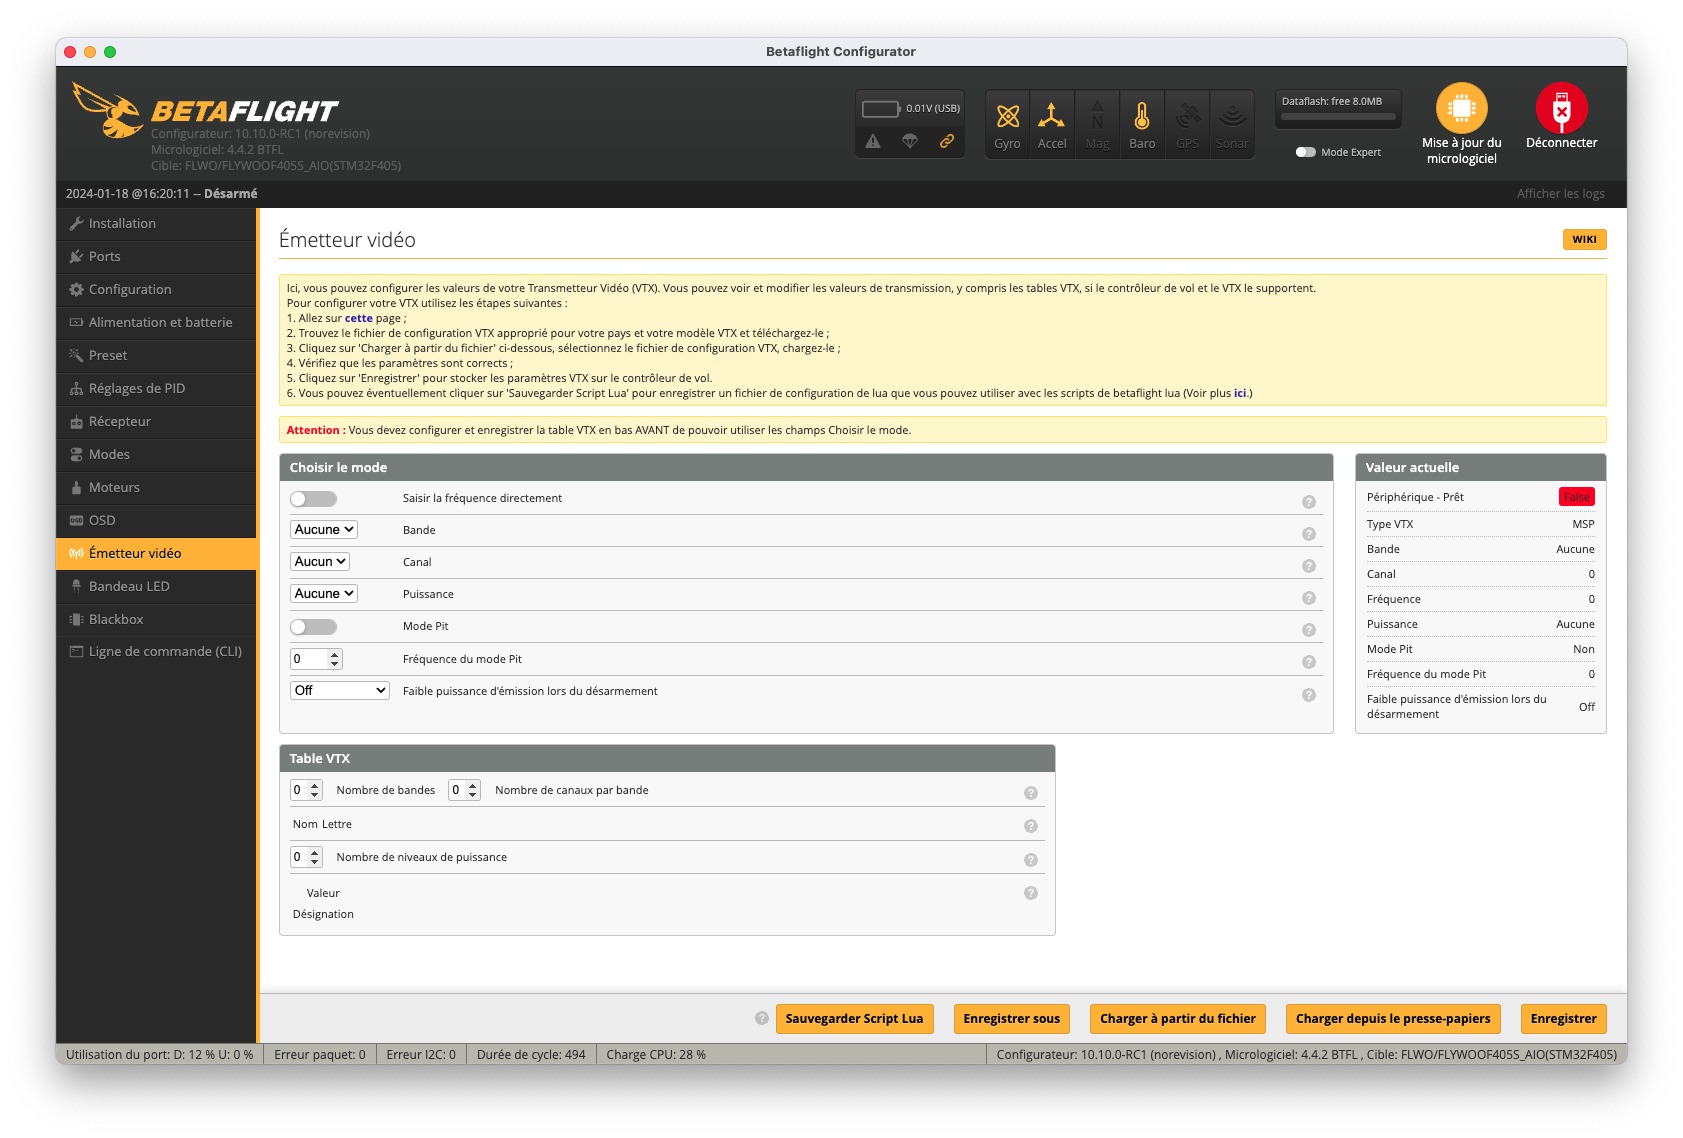Click the failsafe parachute status icon
The width and height of the screenshot is (1683, 1138).
point(910,141)
